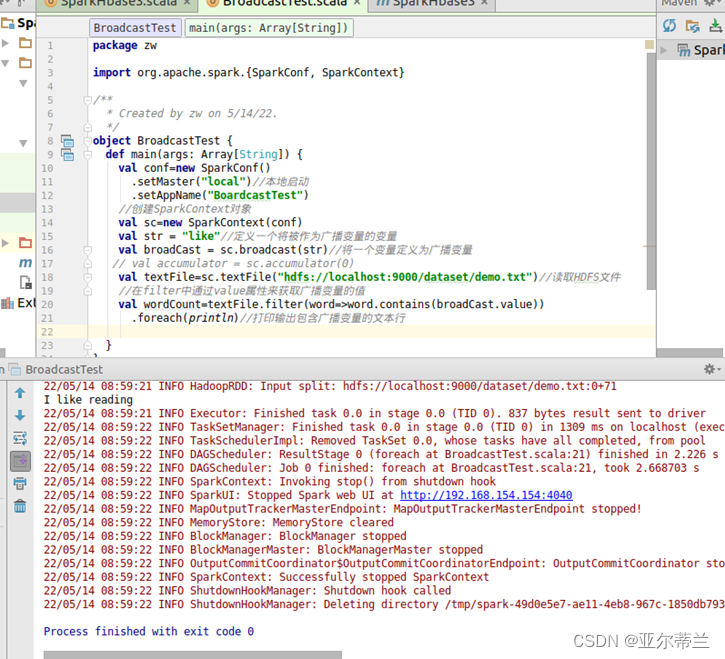The height and width of the screenshot is (659, 725).
Task: Click Maven download sources icon
Action: (716, 26)
